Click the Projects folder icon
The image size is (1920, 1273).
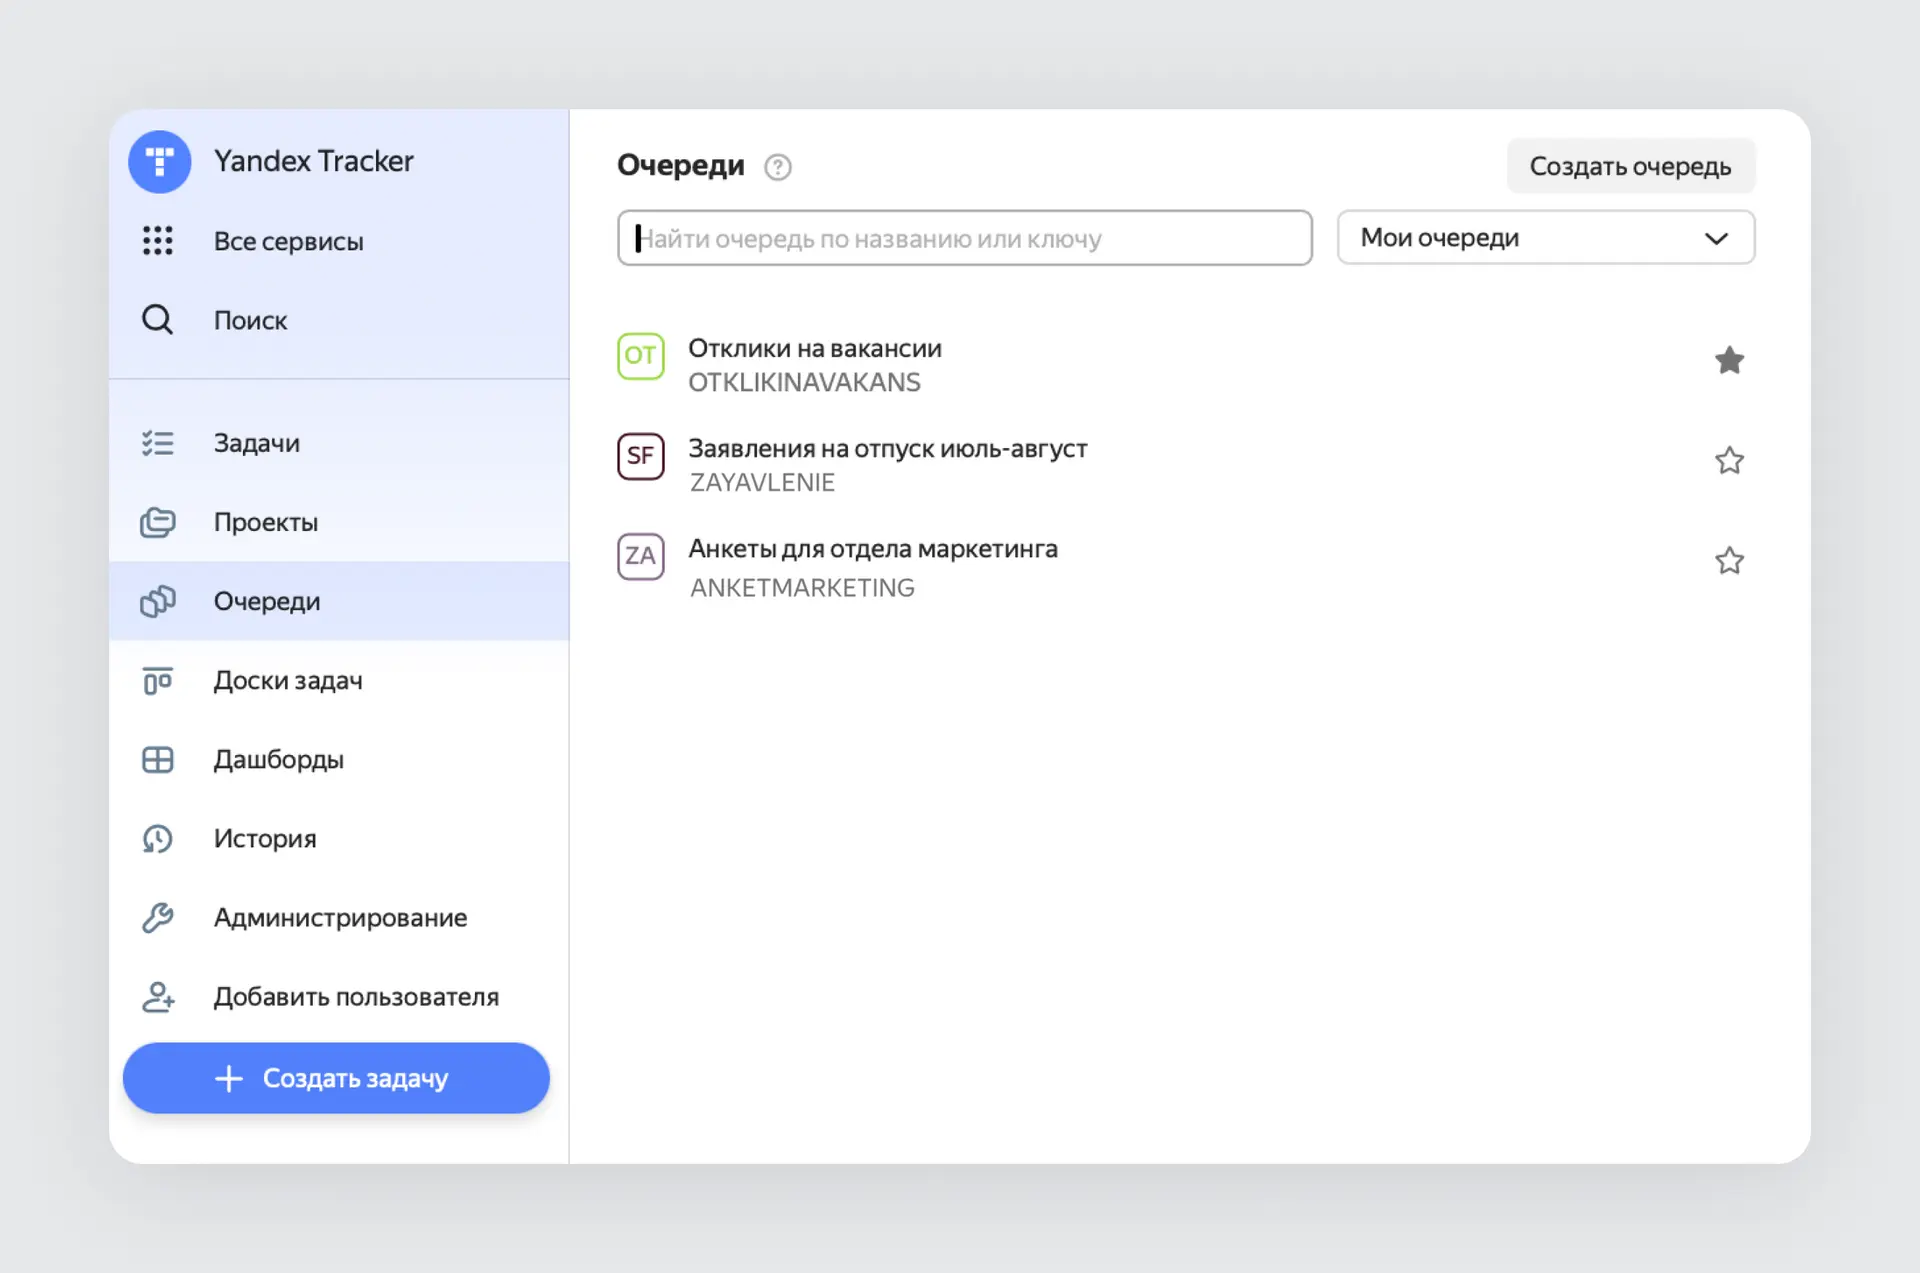(x=157, y=522)
